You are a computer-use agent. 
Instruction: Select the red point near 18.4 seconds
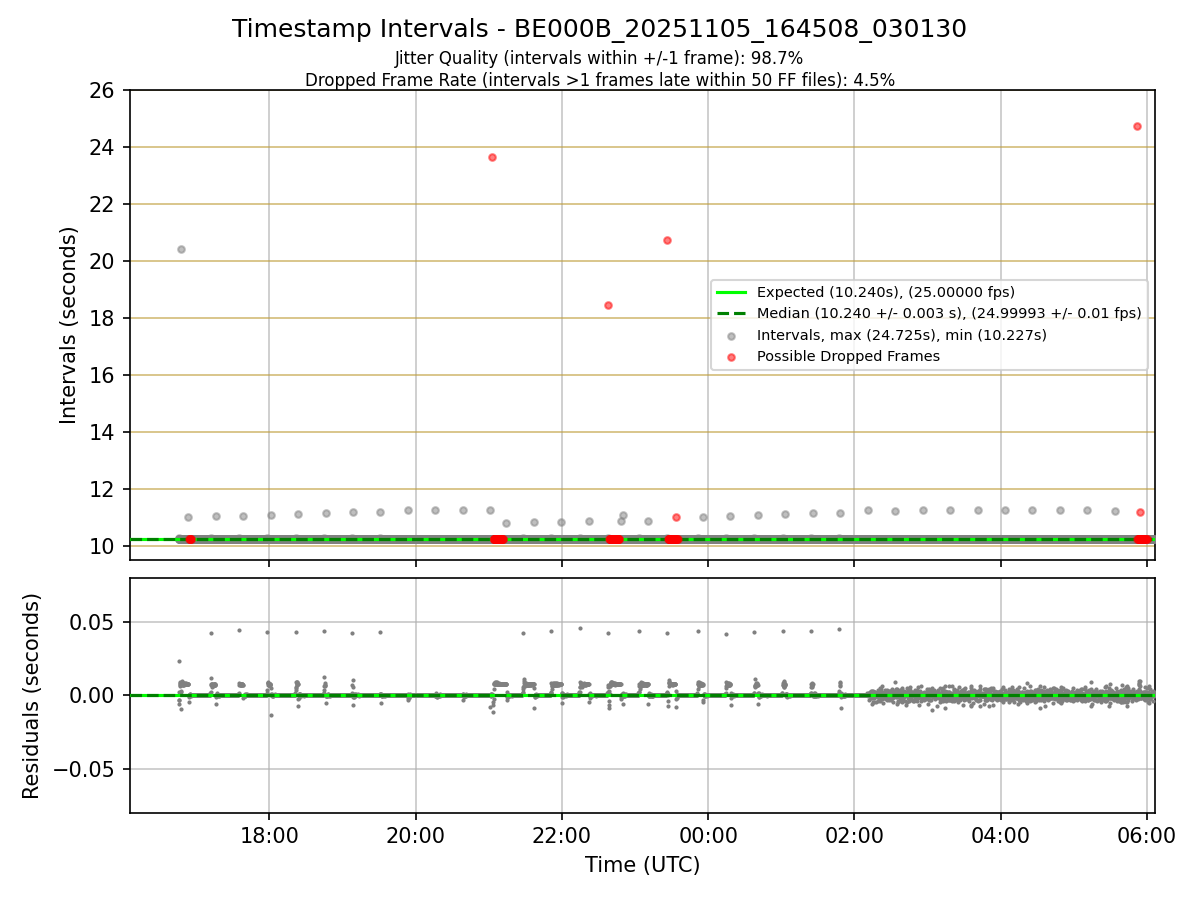608,305
